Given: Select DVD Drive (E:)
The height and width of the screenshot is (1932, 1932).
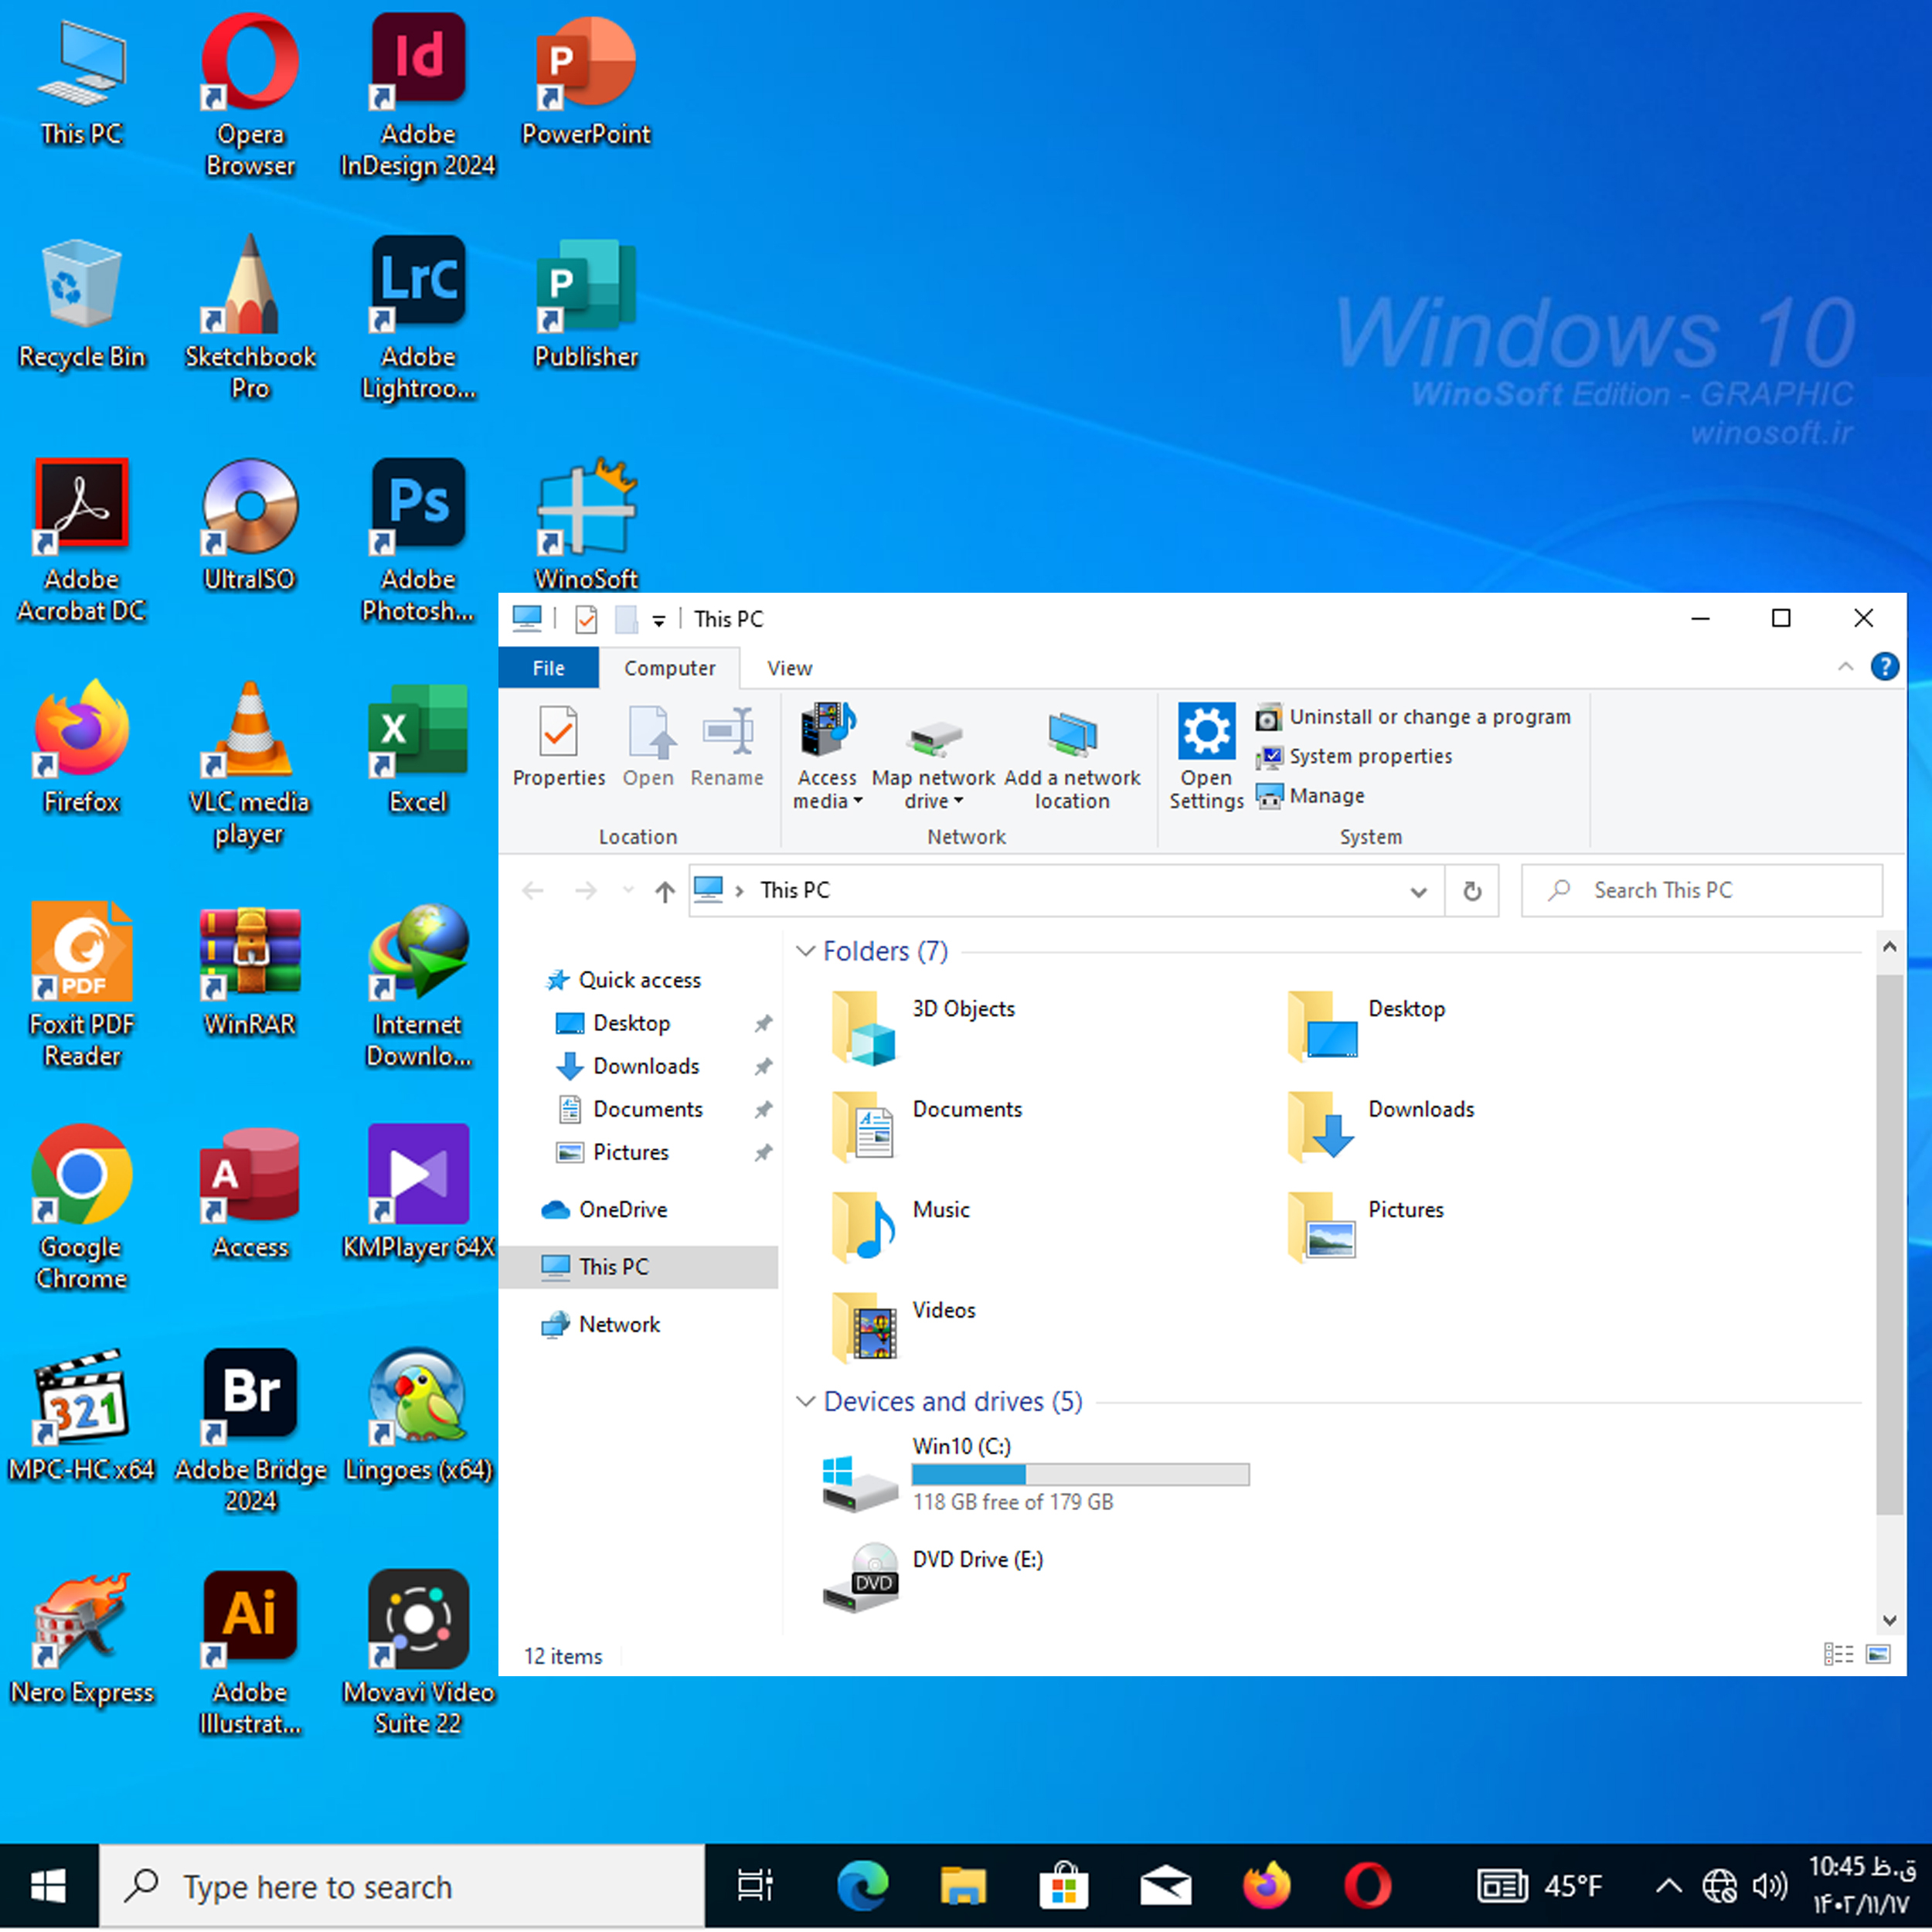Looking at the screenshot, I should point(932,1578).
